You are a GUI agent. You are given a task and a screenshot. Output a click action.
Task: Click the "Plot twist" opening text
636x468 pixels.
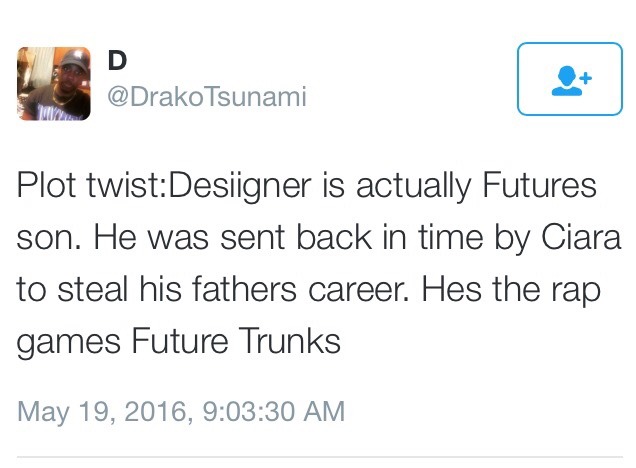pyautogui.click(x=79, y=187)
